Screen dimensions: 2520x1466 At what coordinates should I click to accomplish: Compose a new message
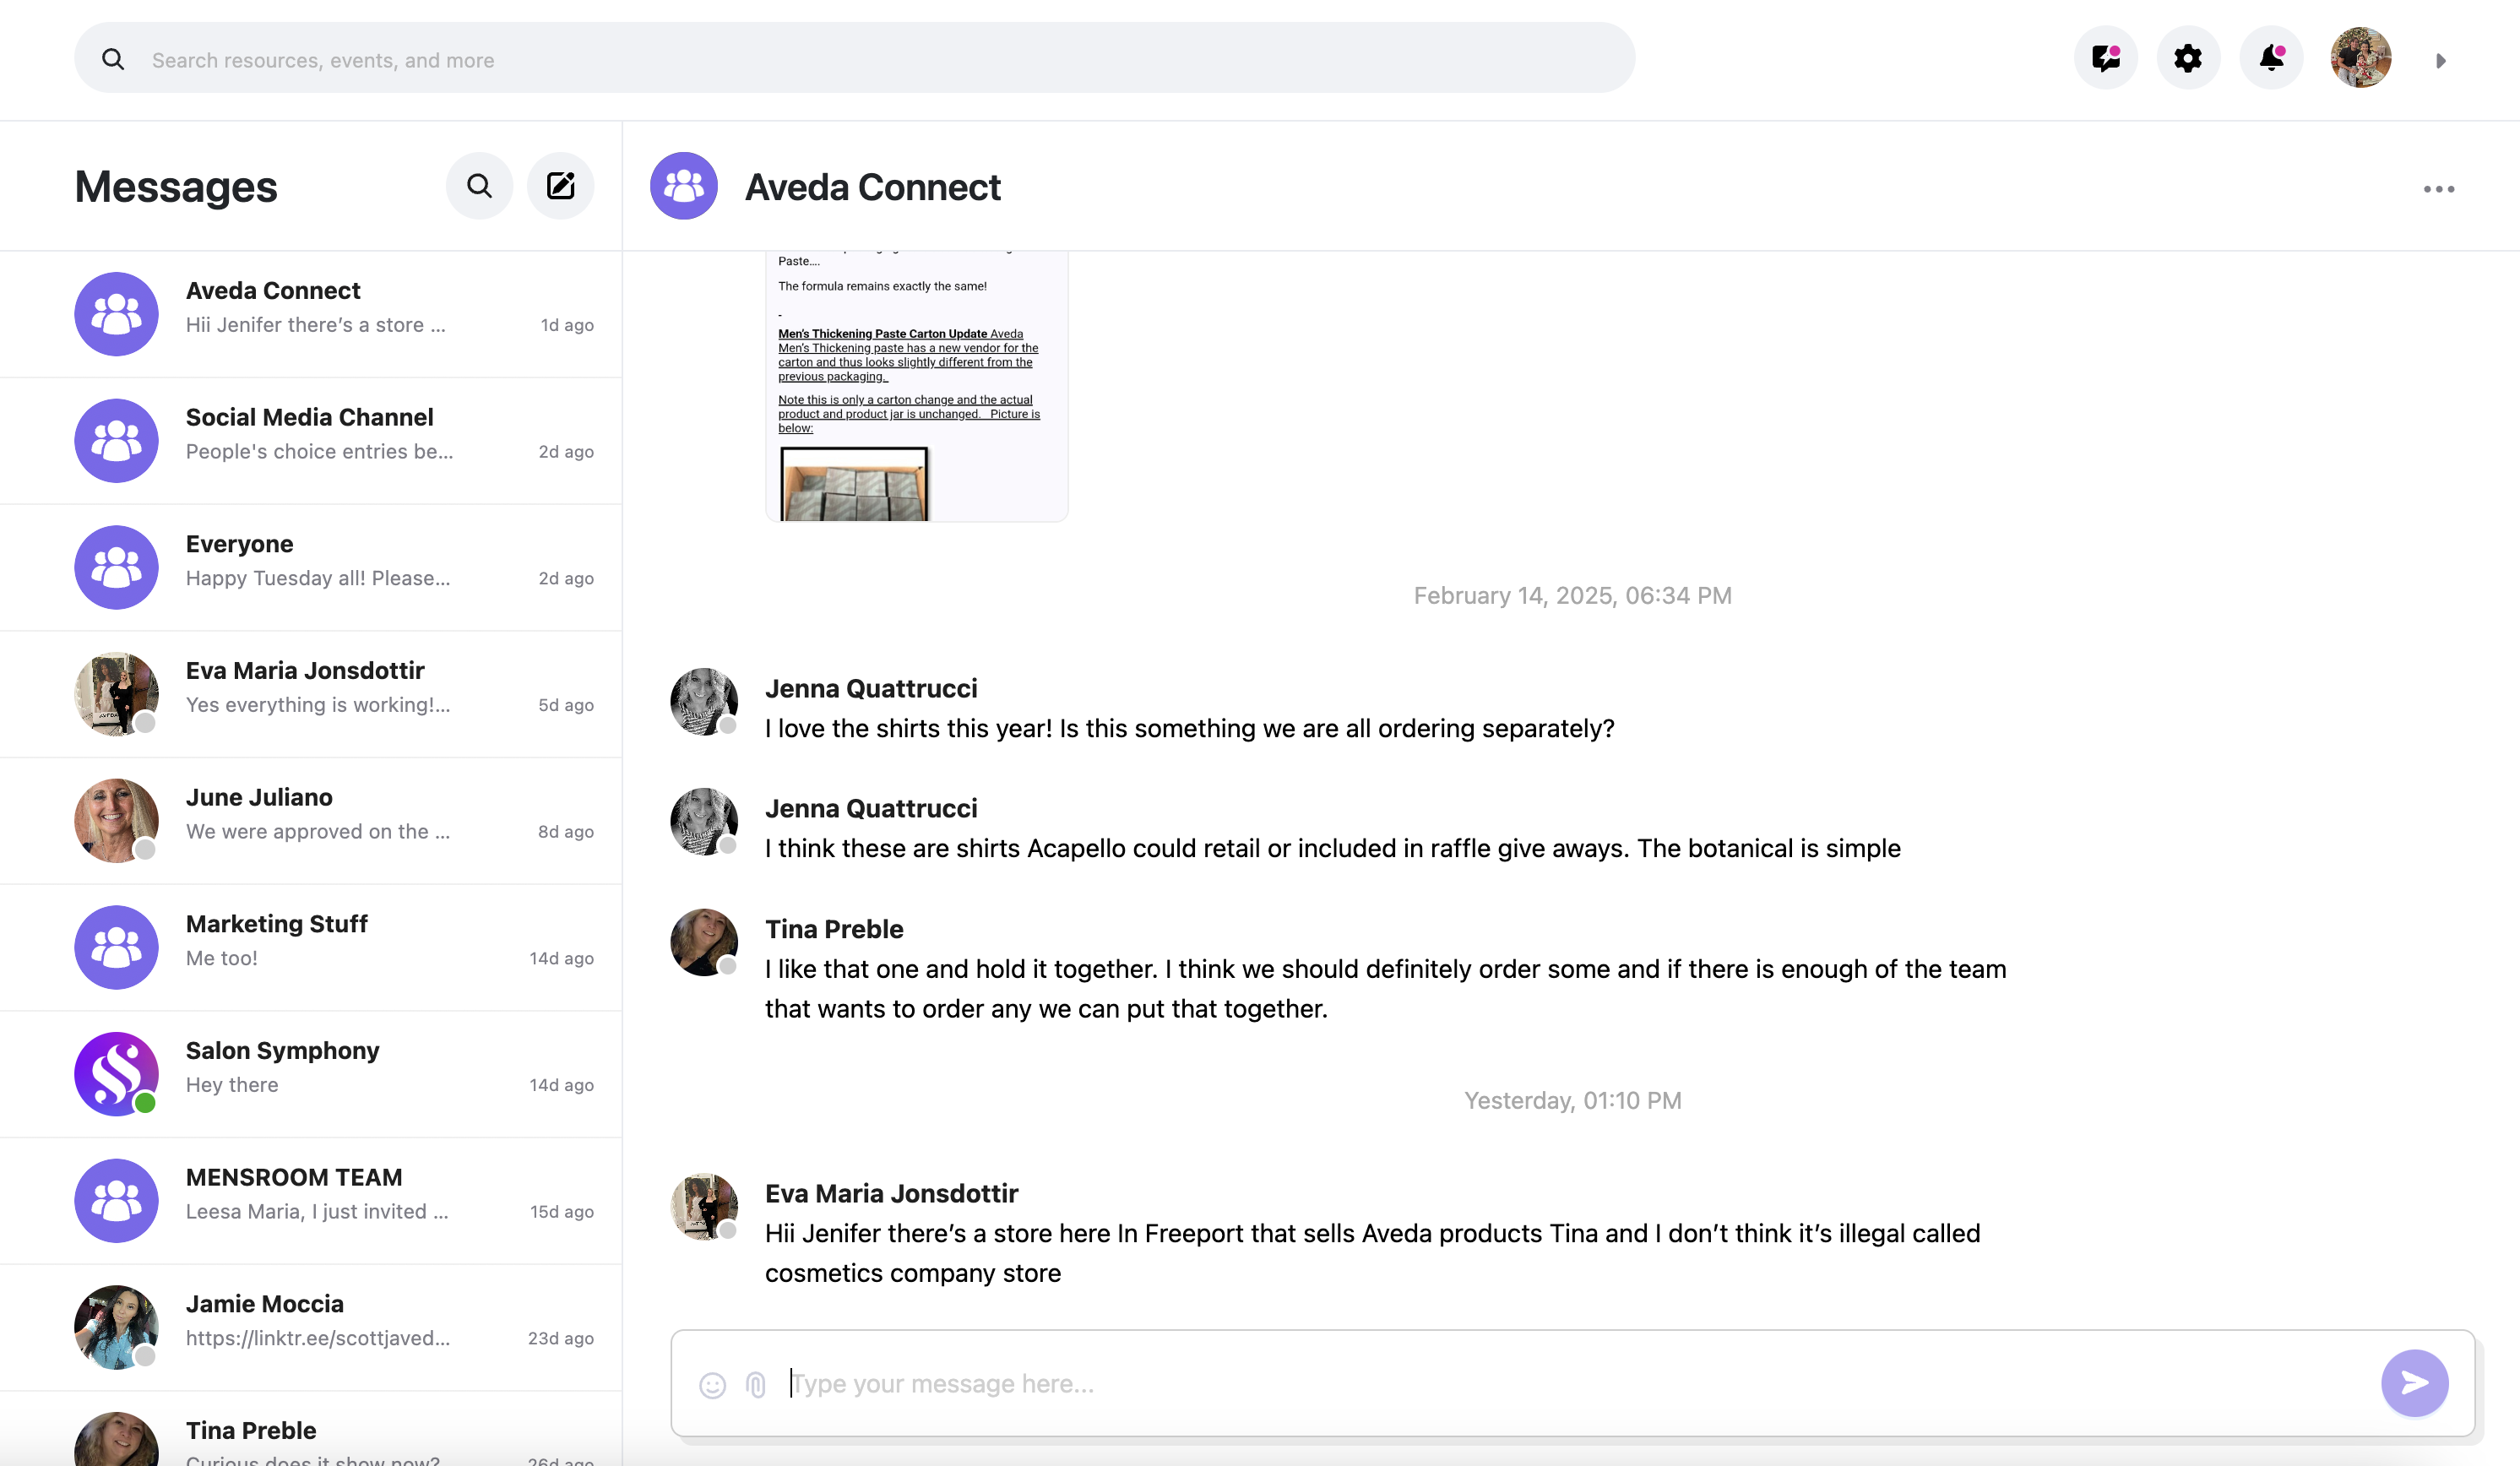(561, 186)
